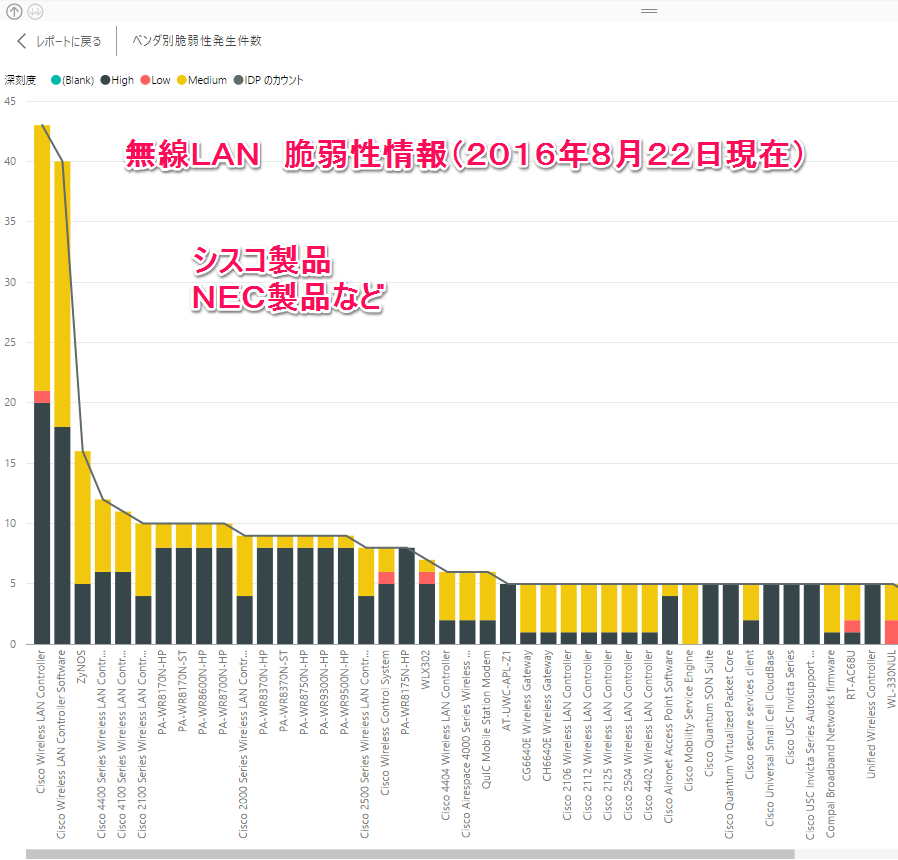
Task: Click Cisco Universal Small Cell CloudBase axis label
Action: pyautogui.click(x=770, y=738)
